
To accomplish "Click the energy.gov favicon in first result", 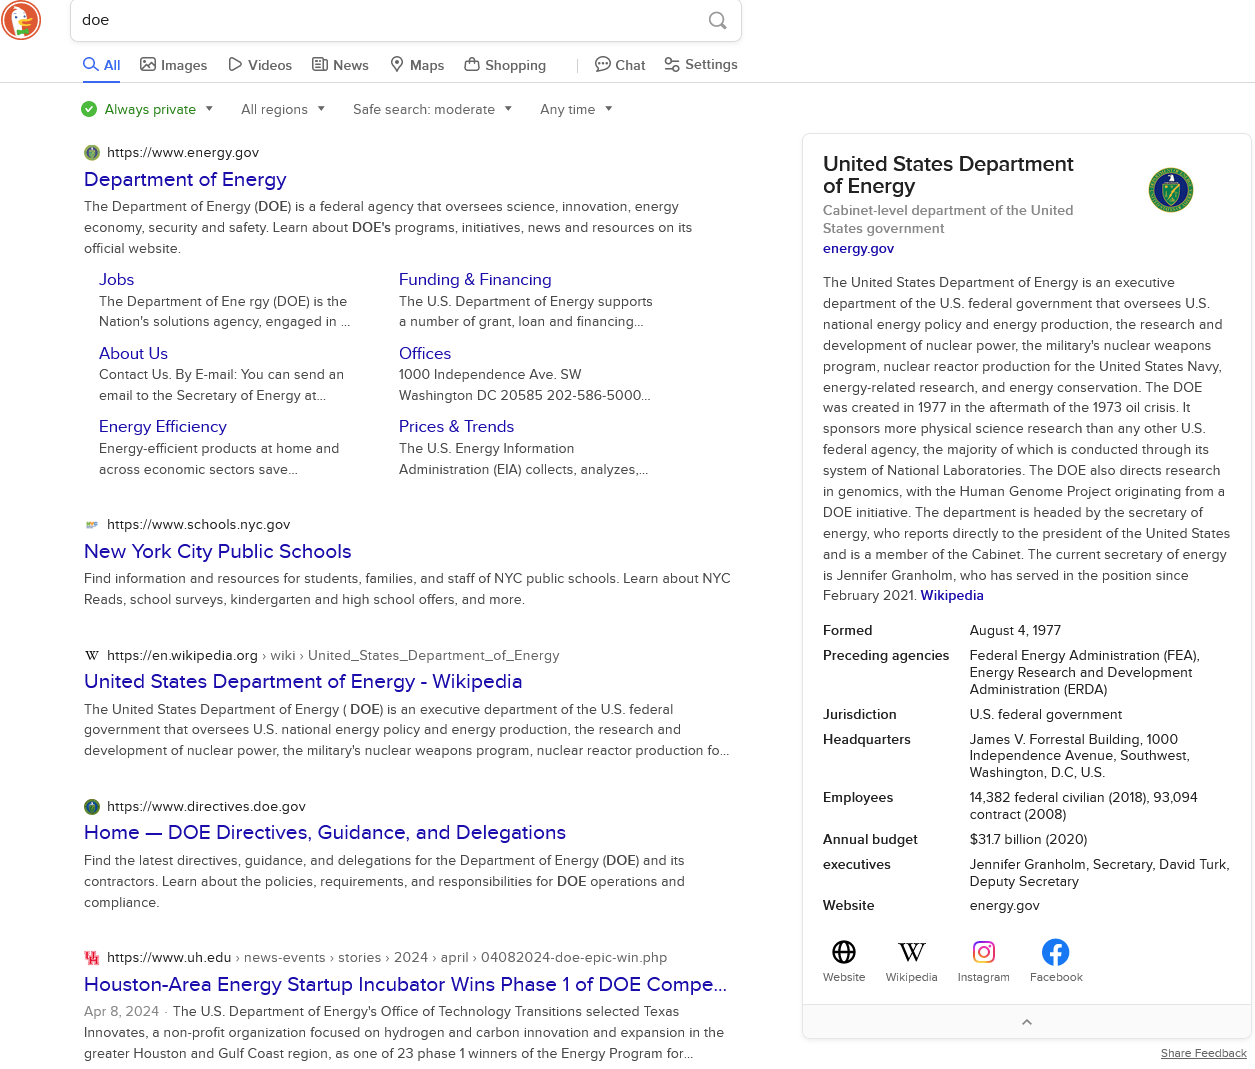I will [x=92, y=153].
